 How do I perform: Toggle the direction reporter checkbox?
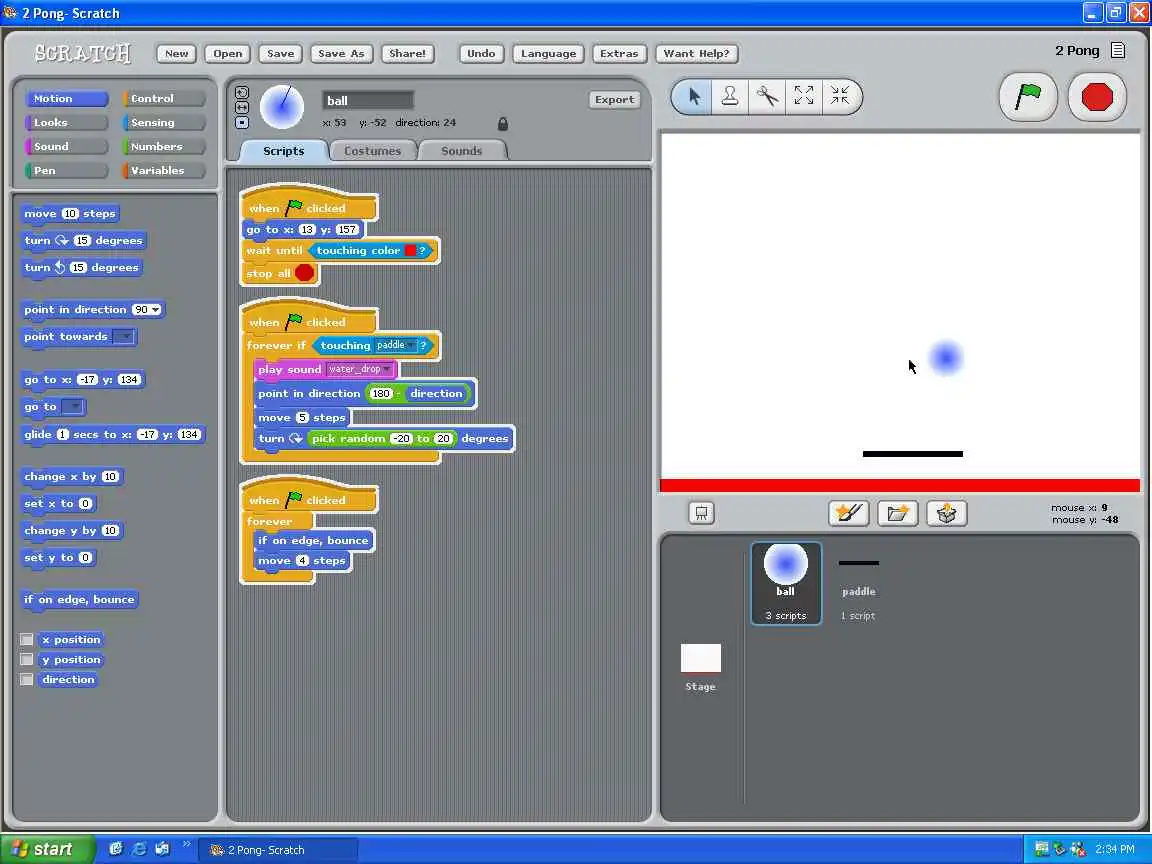point(26,679)
